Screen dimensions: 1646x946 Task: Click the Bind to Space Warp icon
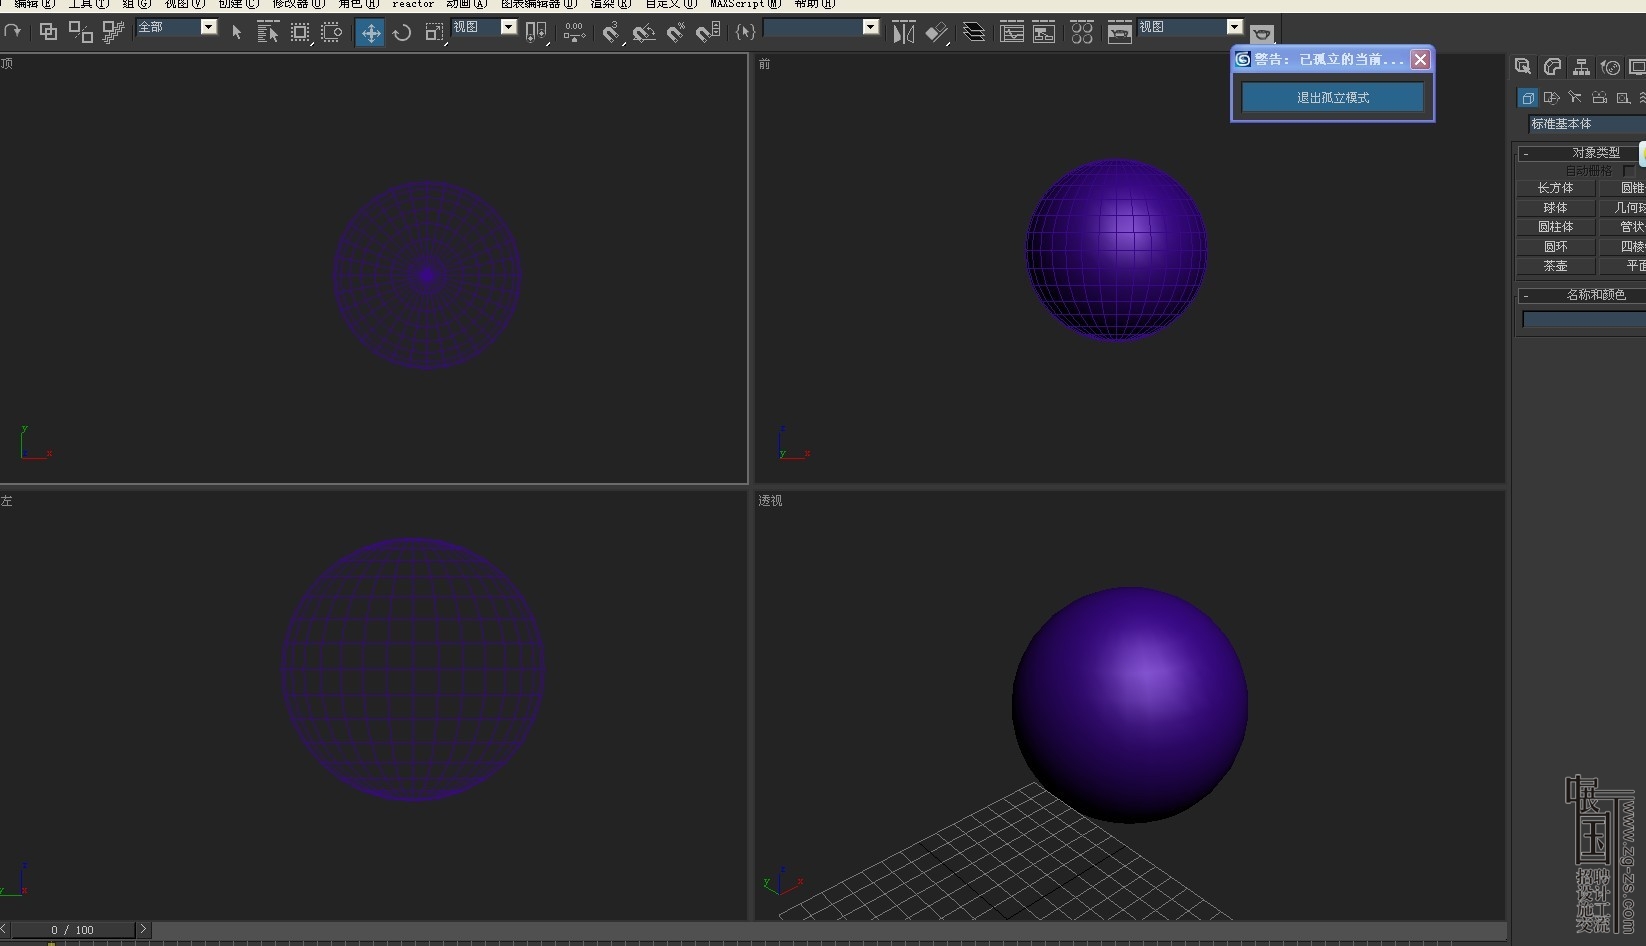(x=113, y=32)
